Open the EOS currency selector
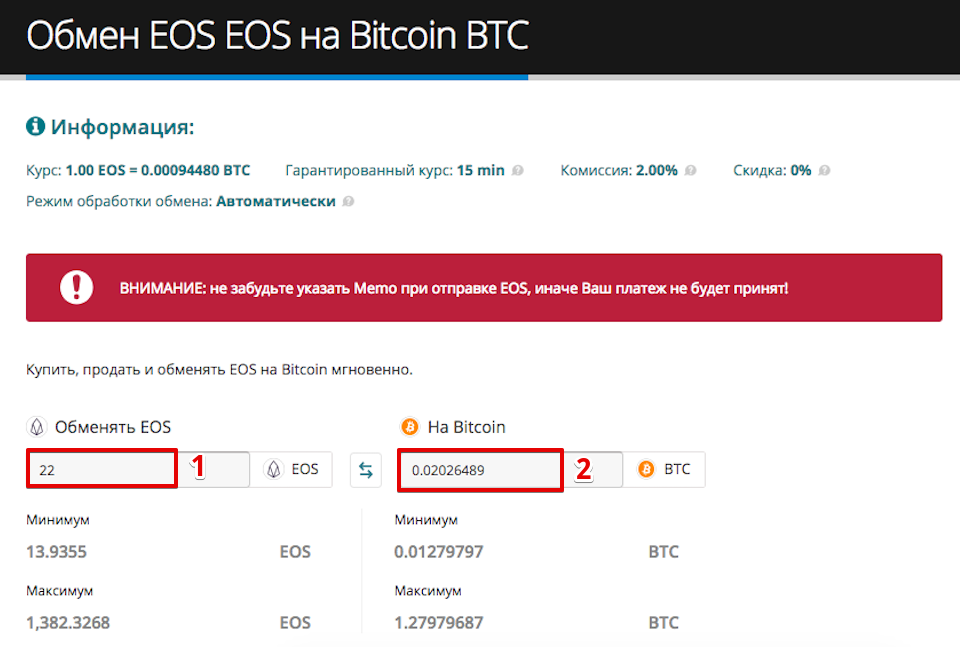Image resolution: width=960 pixels, height=647 pixels. [291, 469]
